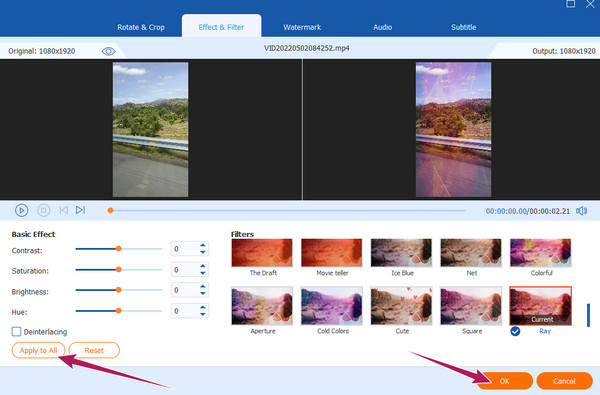This screenshot has height=395, width=600.
Task: Confirm changes with the OK button
Action: [504, 381]
